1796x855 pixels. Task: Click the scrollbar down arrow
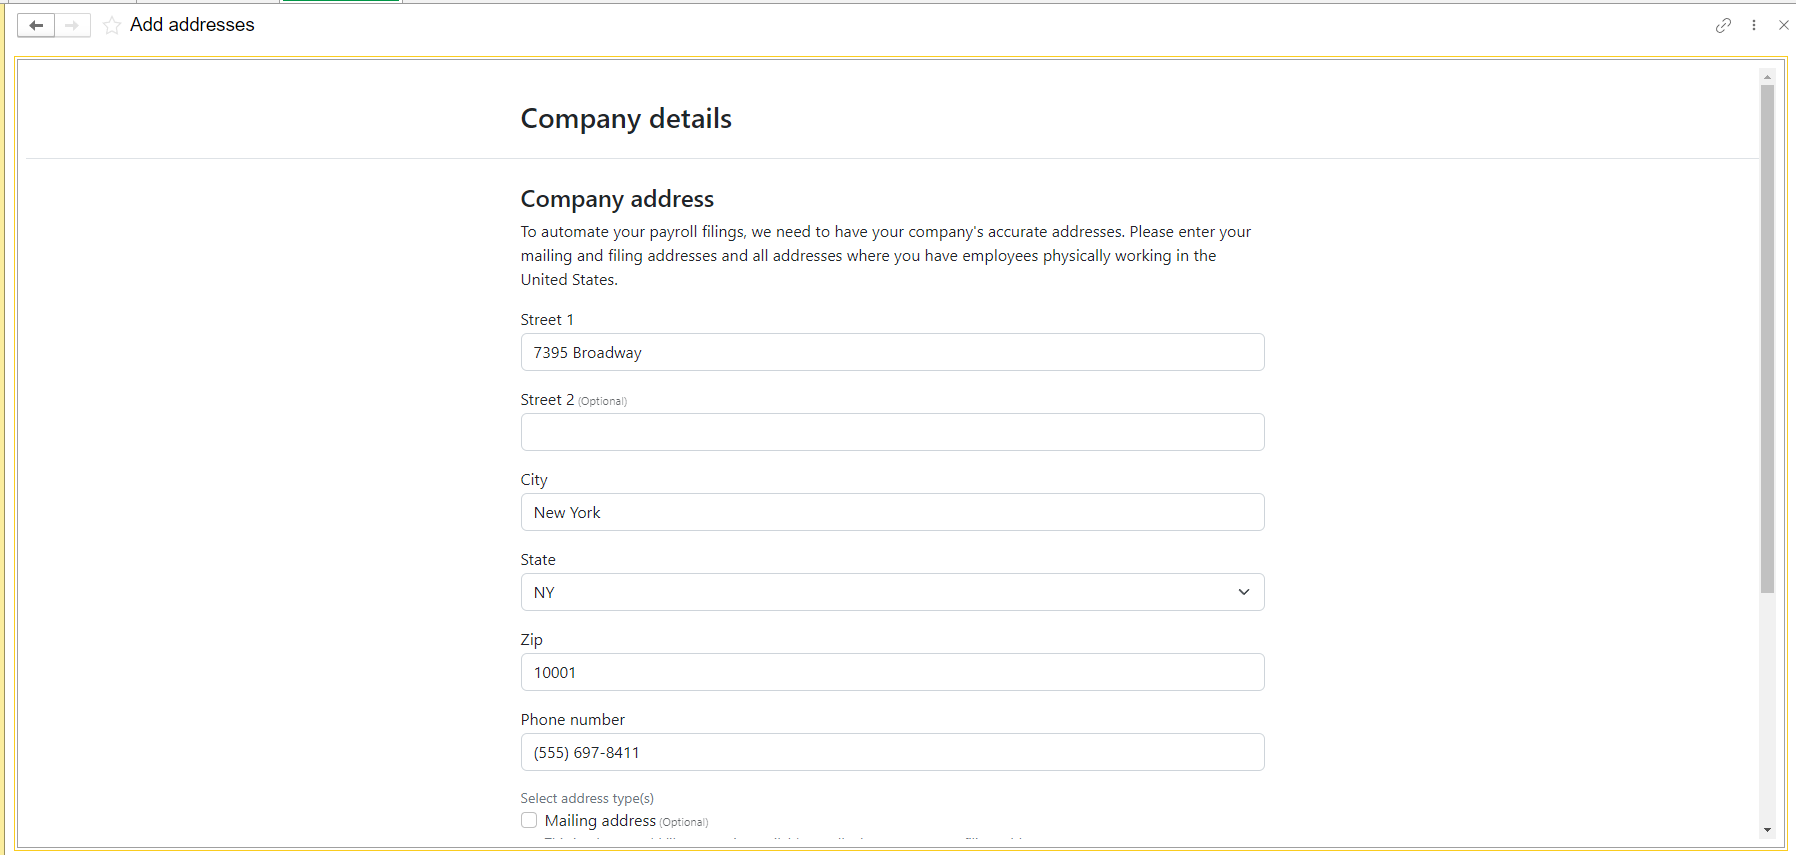point(1767,830)
